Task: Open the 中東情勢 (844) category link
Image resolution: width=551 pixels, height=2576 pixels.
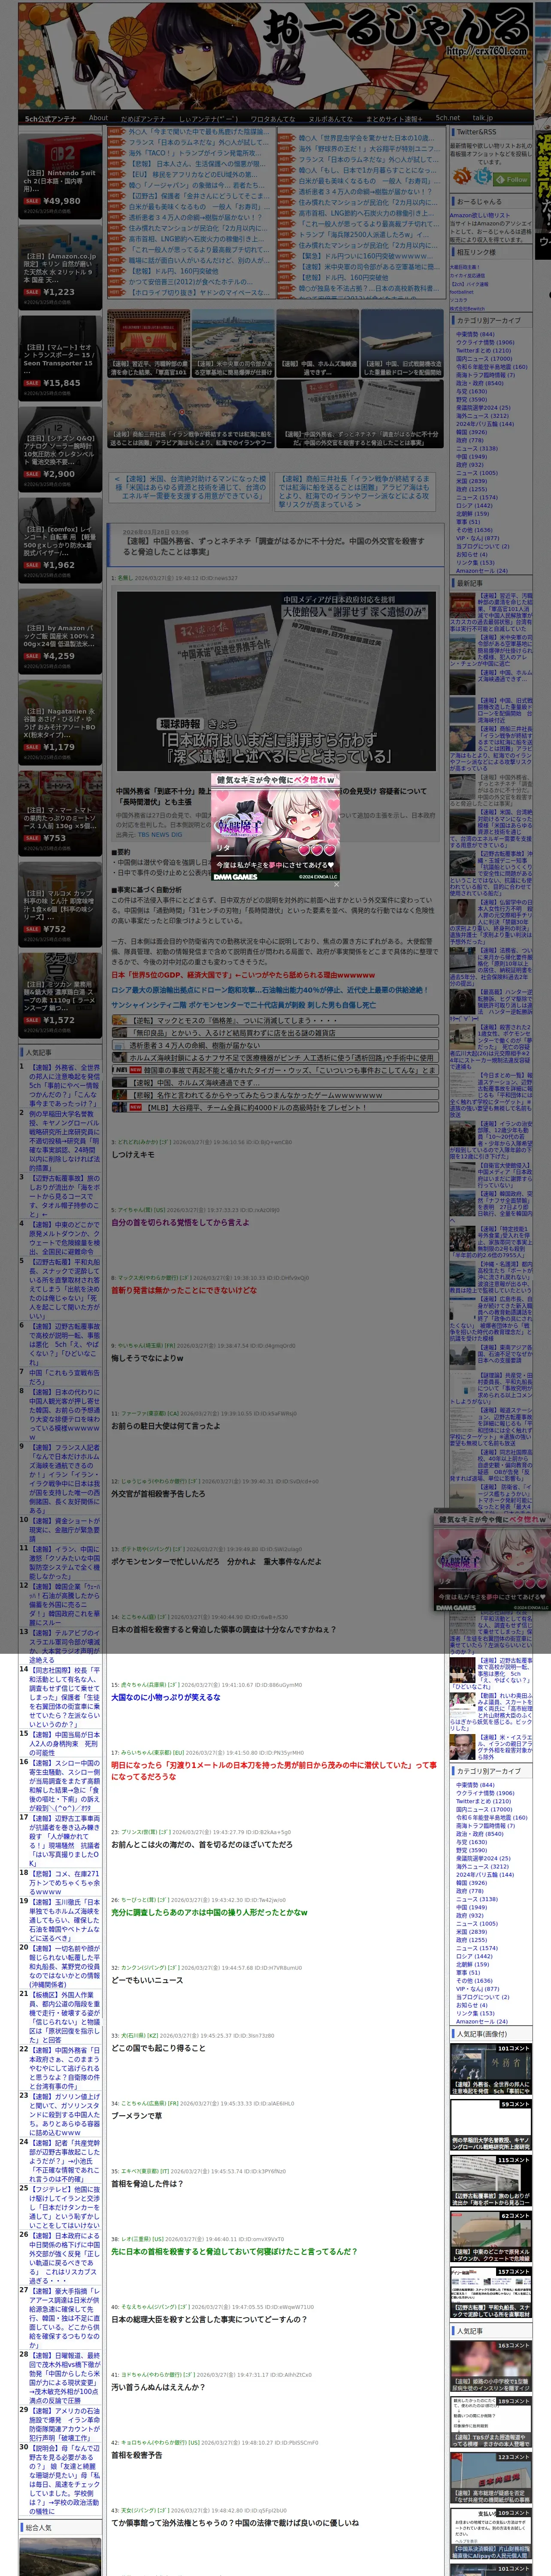Action: 475,334
